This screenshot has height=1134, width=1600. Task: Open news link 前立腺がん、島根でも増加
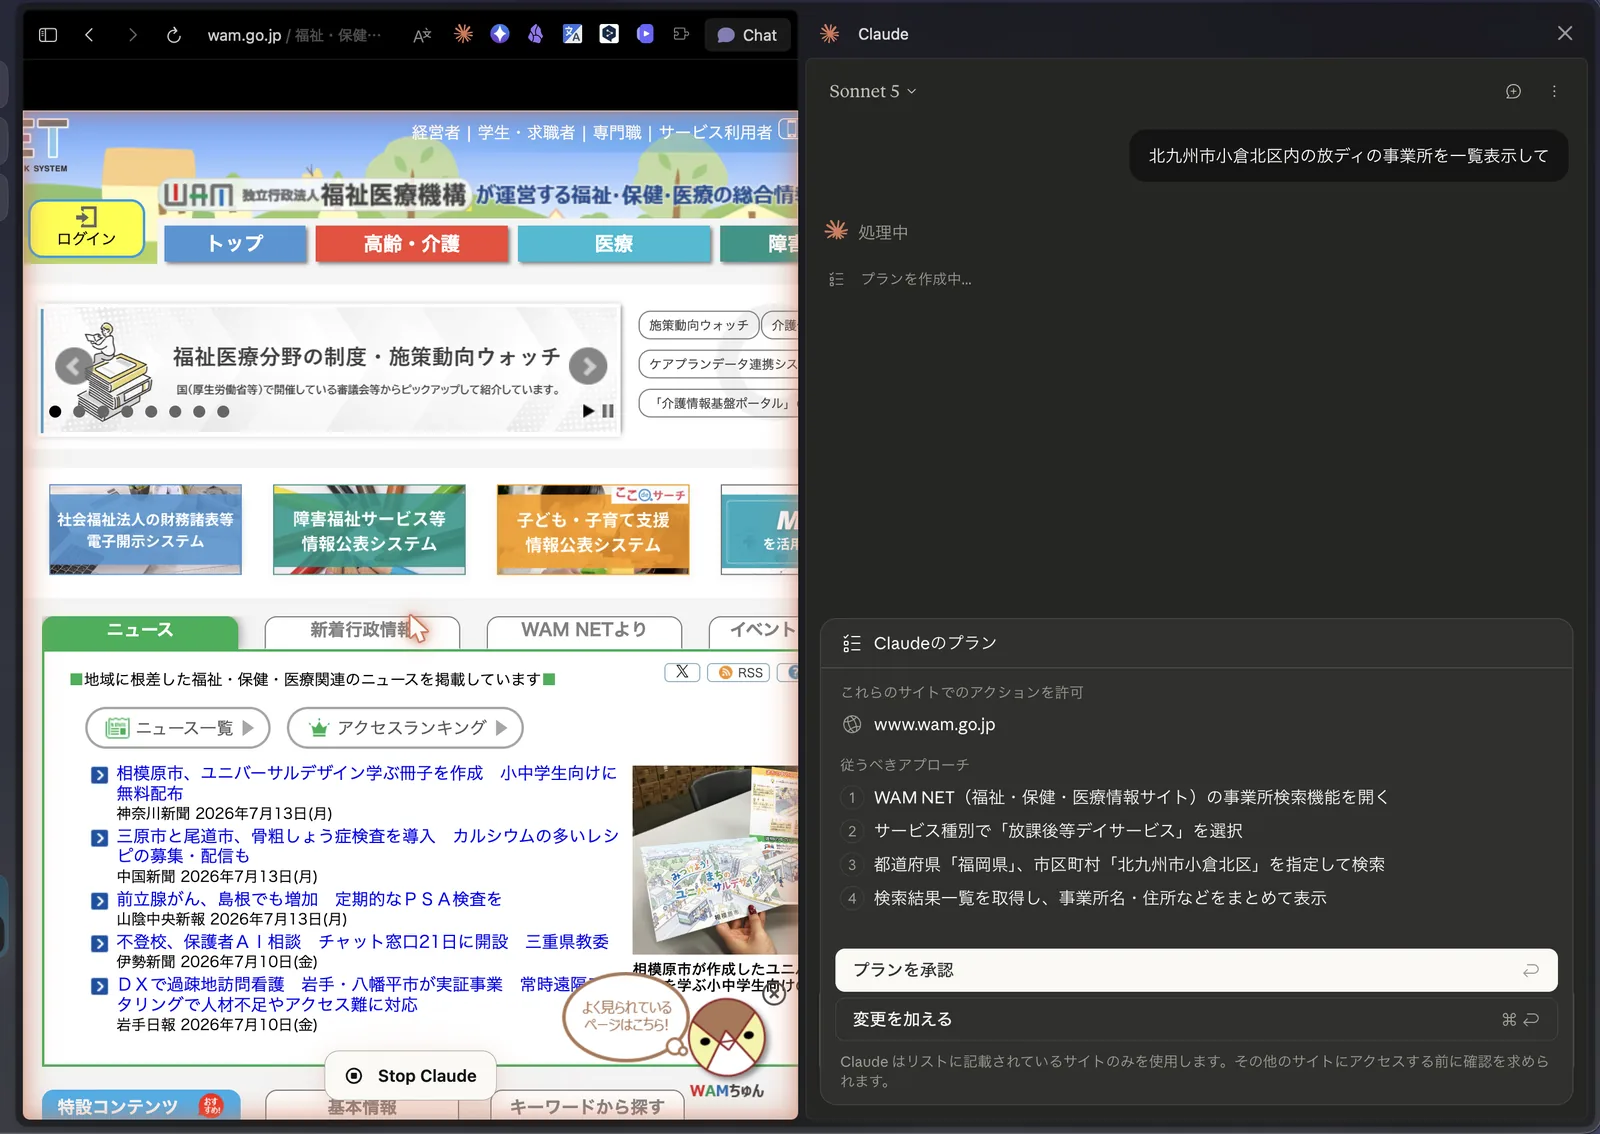309,899
